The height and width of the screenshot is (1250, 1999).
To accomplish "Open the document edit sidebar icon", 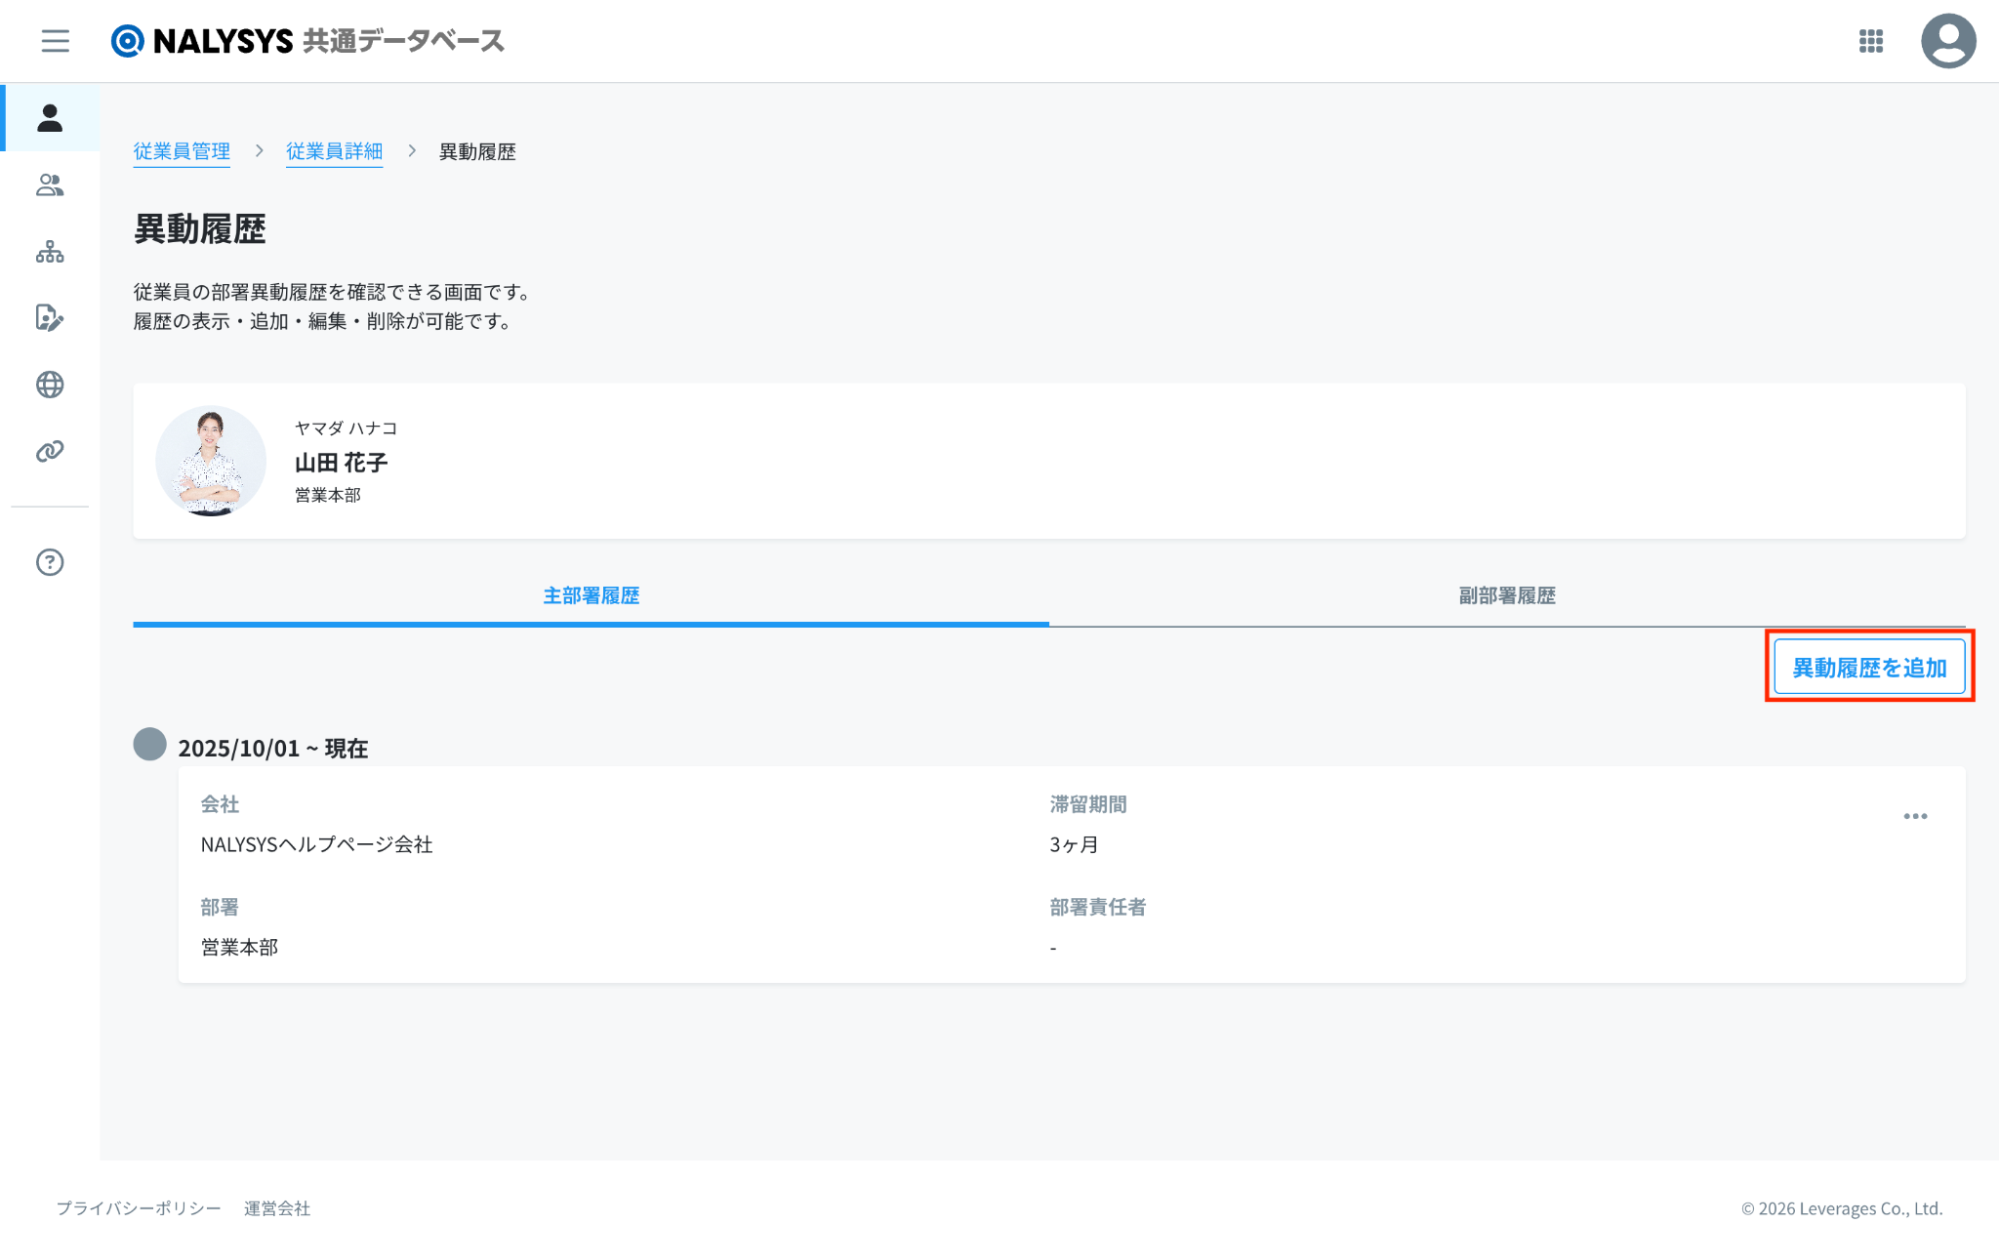I will click(x=50, y=318).
